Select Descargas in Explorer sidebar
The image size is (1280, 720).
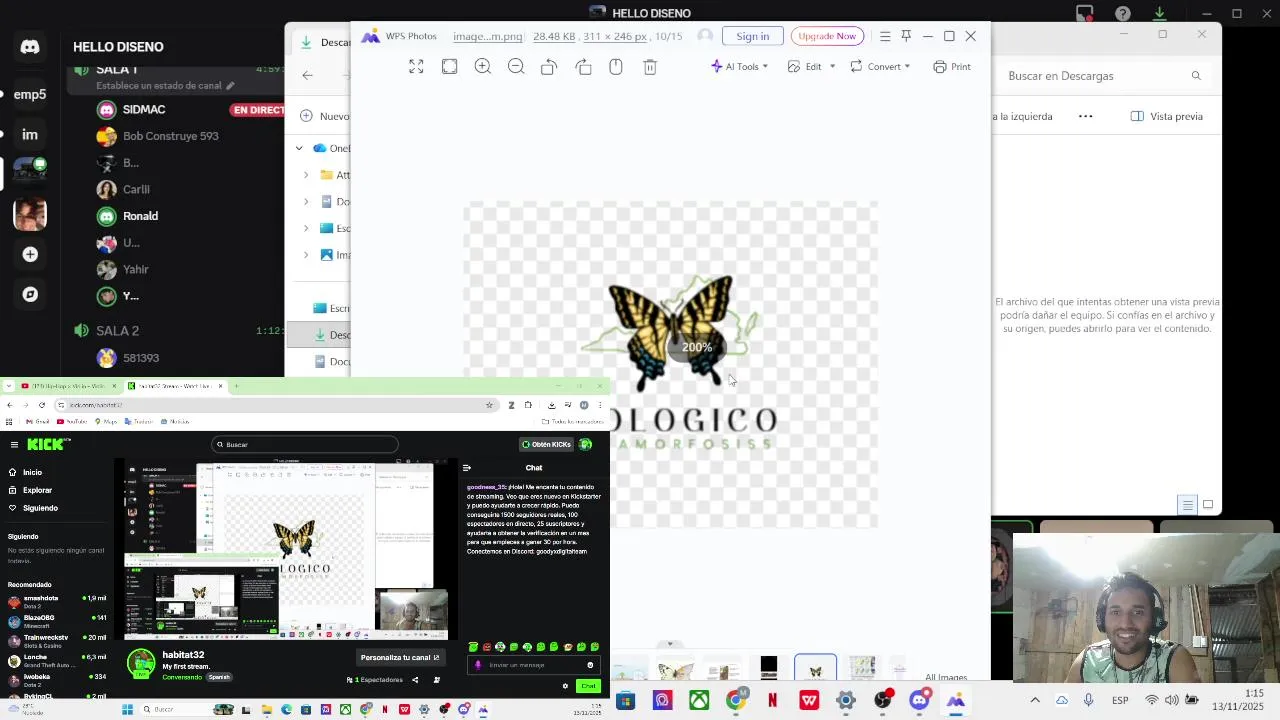point(319,335)
